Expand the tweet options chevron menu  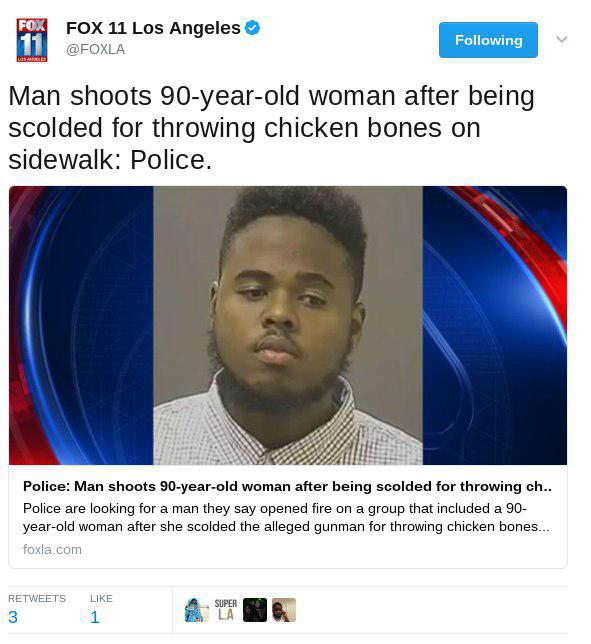561,39
